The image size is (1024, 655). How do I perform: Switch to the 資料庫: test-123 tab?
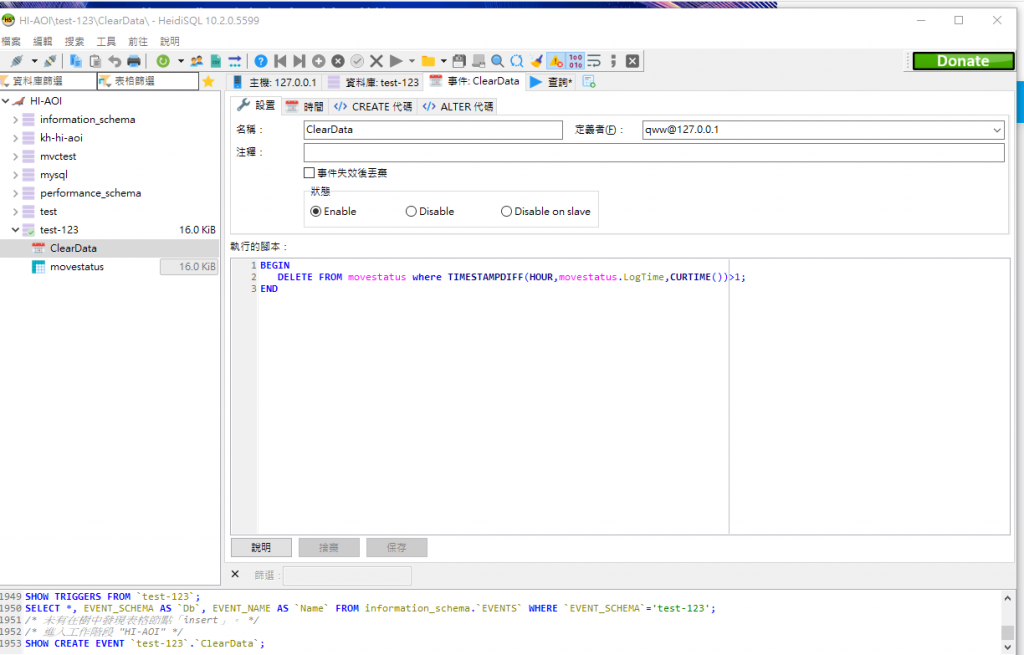[374, 82]
